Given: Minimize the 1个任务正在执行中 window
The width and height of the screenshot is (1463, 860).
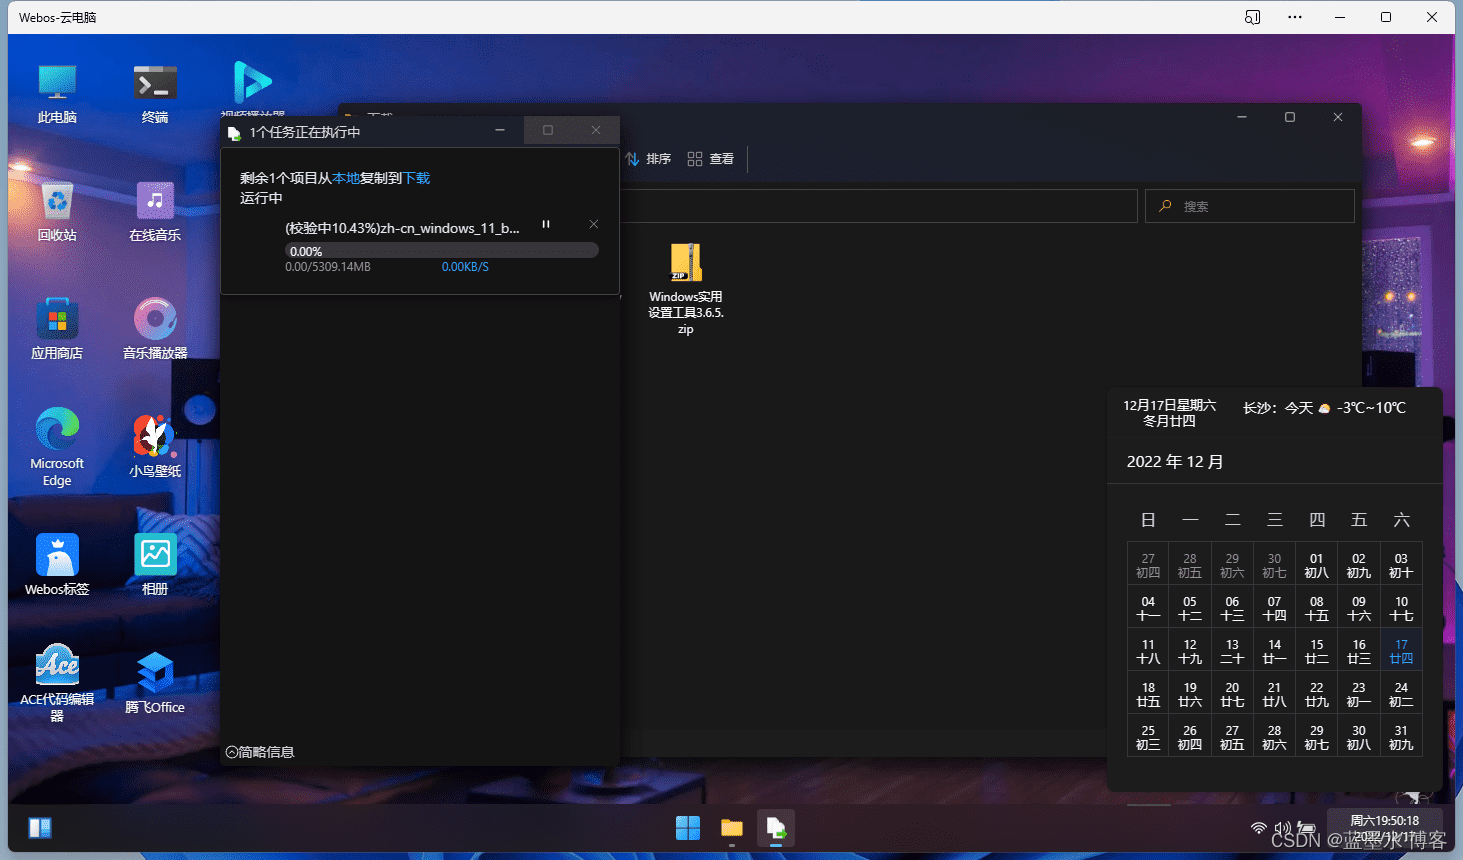Looking at the screenshot, I should pyautogui.click(x=500, y=130).
